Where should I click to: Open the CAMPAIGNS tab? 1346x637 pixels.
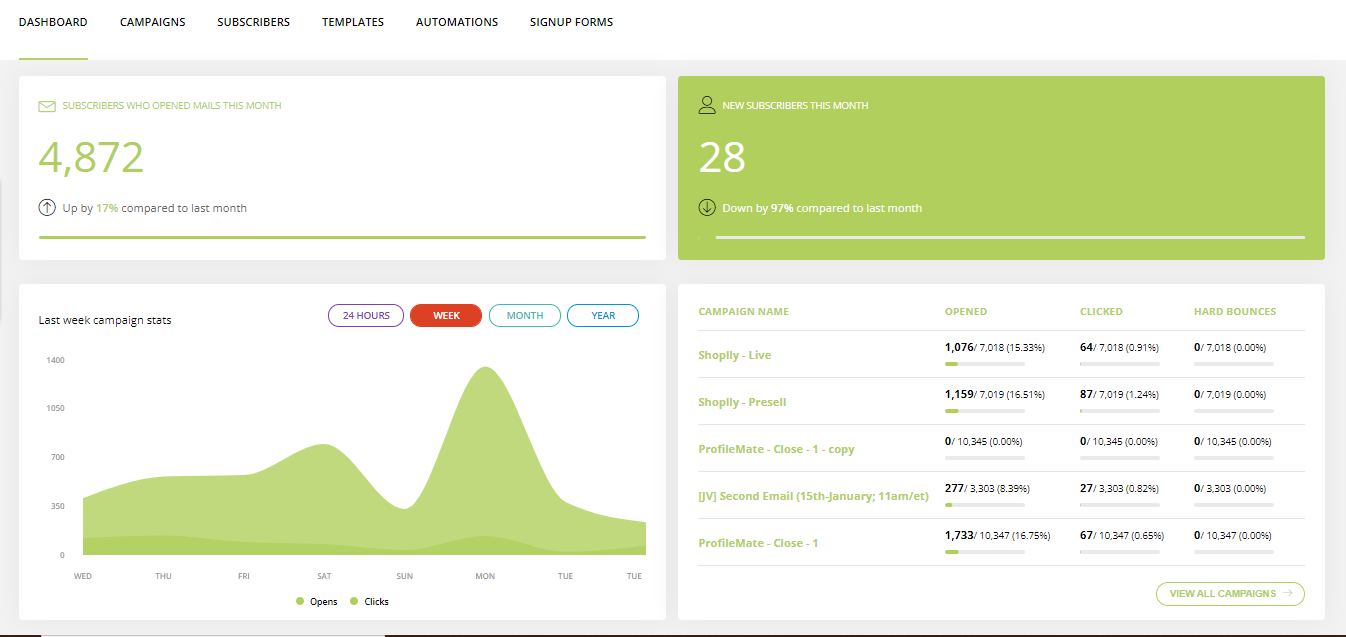[x=152, y=22]
